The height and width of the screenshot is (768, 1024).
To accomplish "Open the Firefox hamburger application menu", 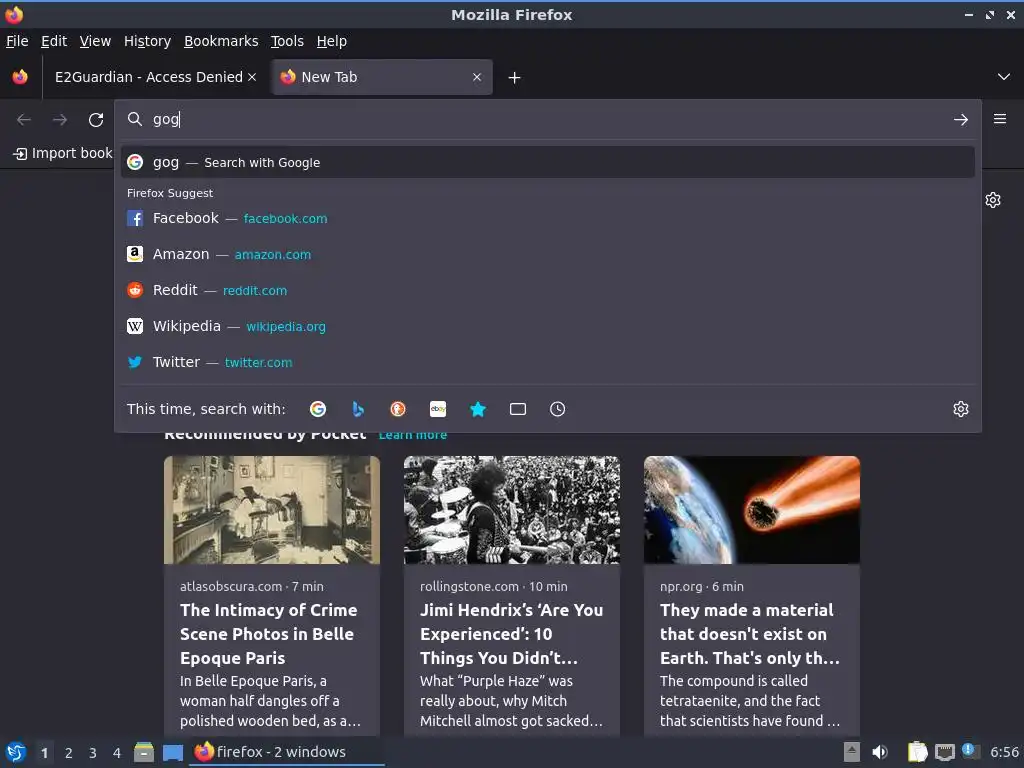I will (x=1000, y=119).
